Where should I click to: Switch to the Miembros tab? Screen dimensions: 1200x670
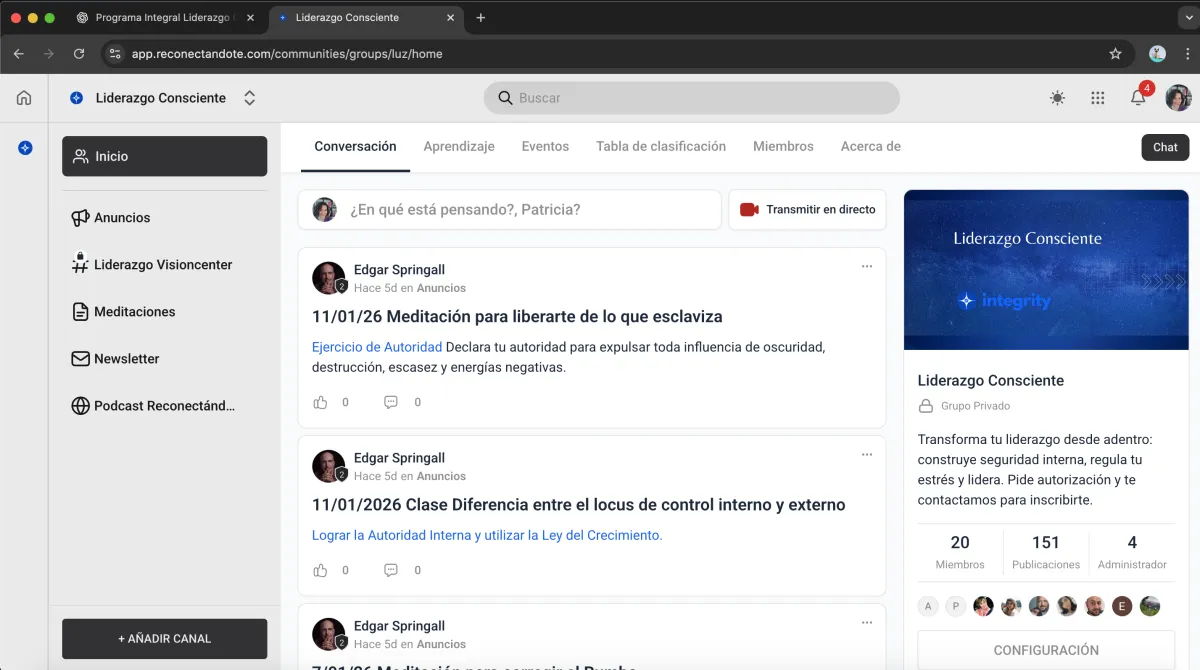point(783,146)
